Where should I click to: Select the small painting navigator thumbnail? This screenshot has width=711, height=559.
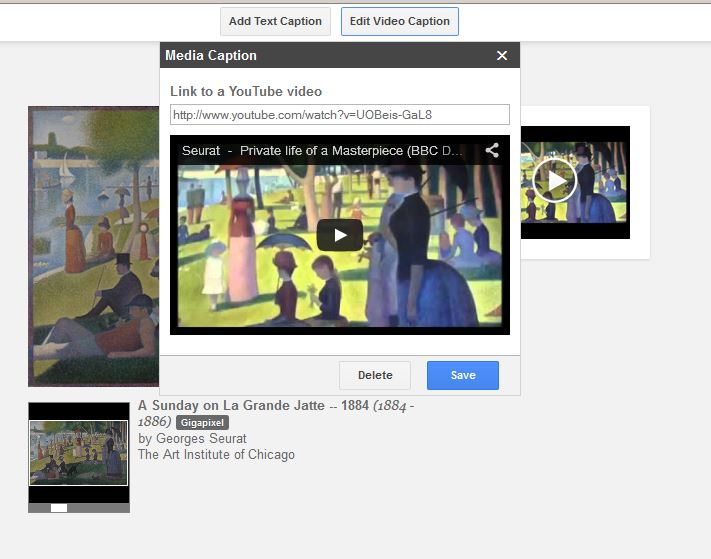pos(78,452)
